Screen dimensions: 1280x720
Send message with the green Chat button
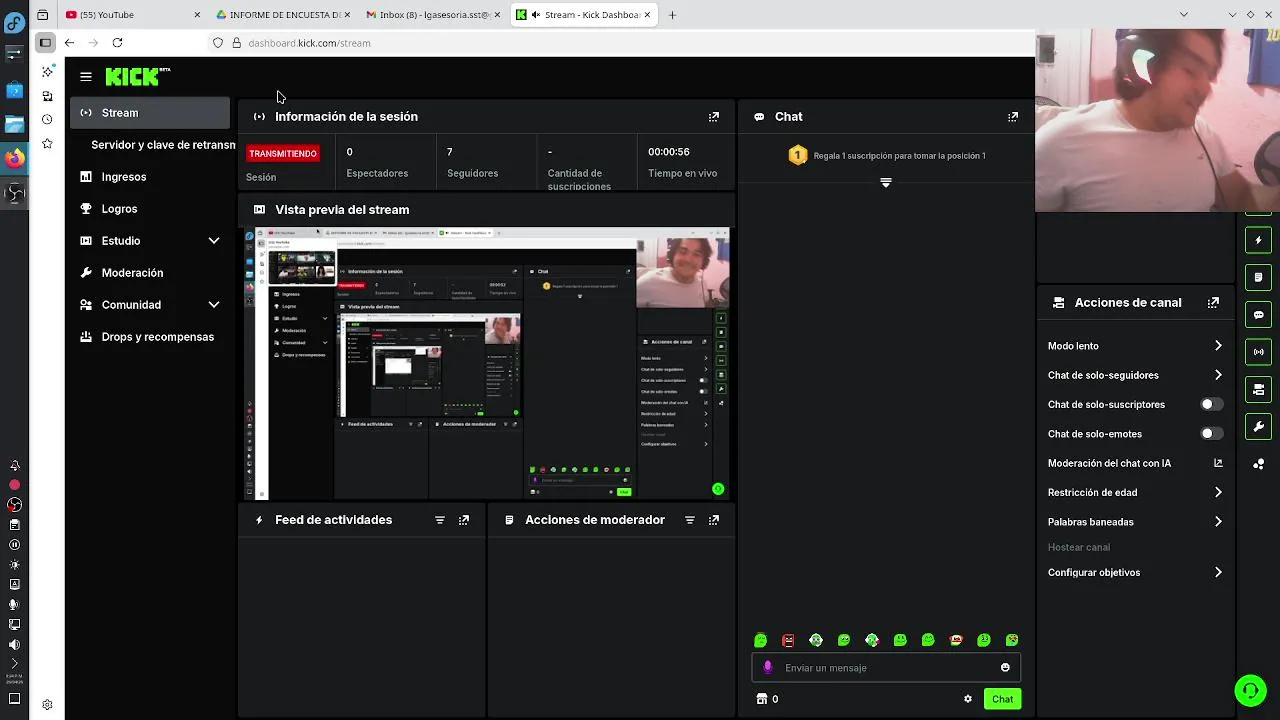[1002, 699]
